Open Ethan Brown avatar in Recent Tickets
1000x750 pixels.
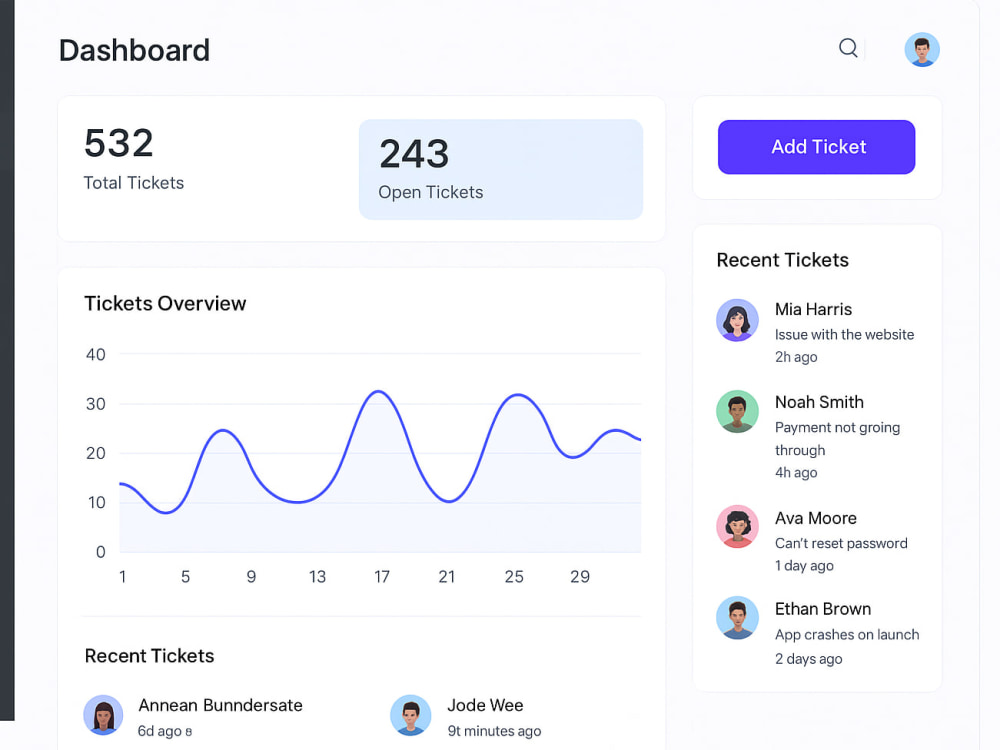click(x=737, y=618)
